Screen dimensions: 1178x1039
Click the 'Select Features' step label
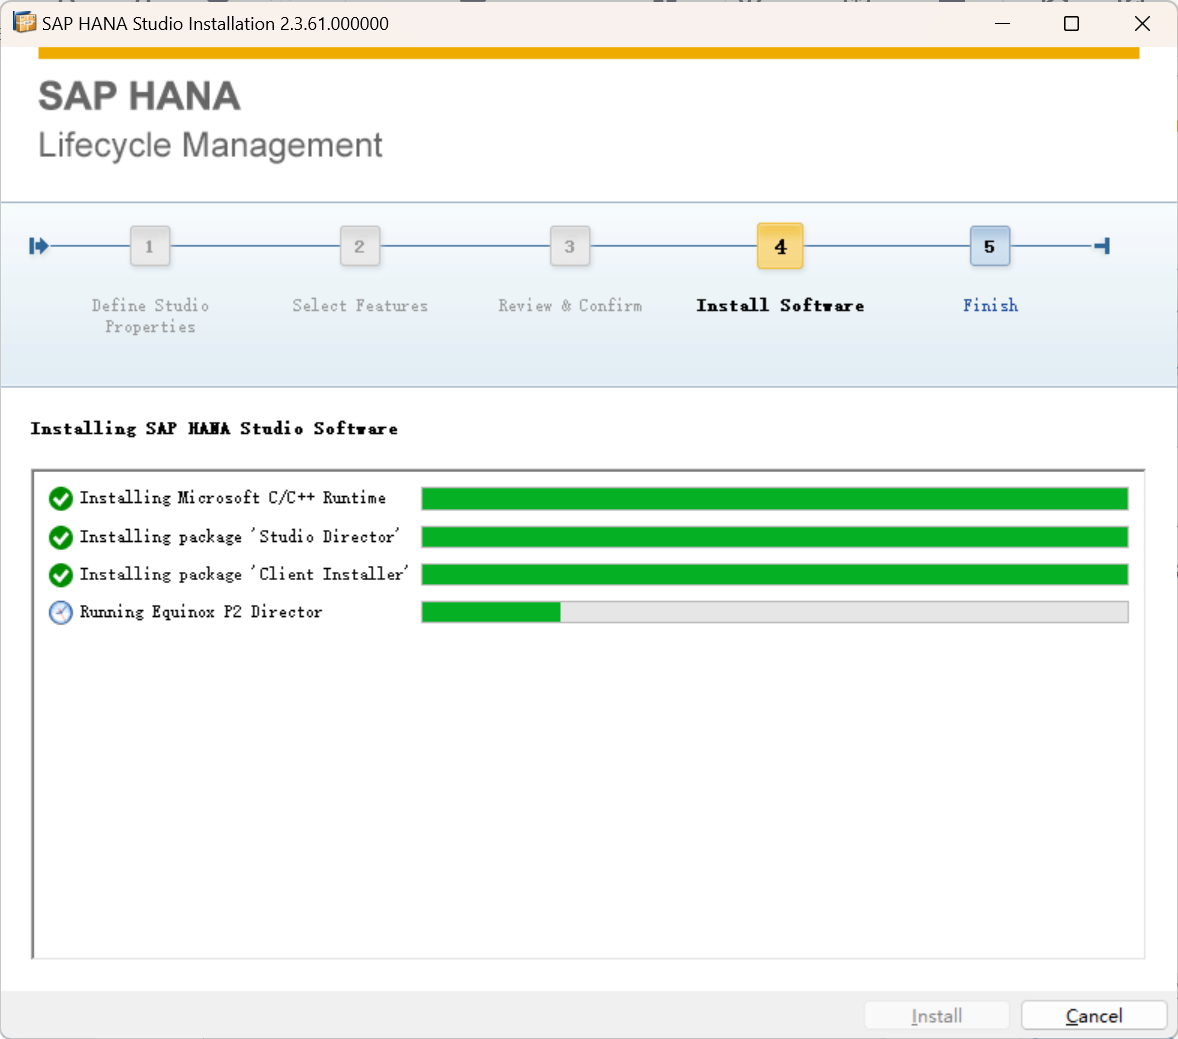pyautogui.click(x=360, y=306)
